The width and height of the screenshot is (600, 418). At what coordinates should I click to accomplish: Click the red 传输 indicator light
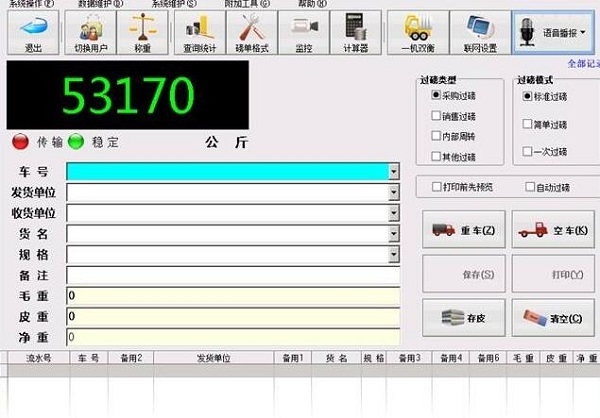point(20,142)
